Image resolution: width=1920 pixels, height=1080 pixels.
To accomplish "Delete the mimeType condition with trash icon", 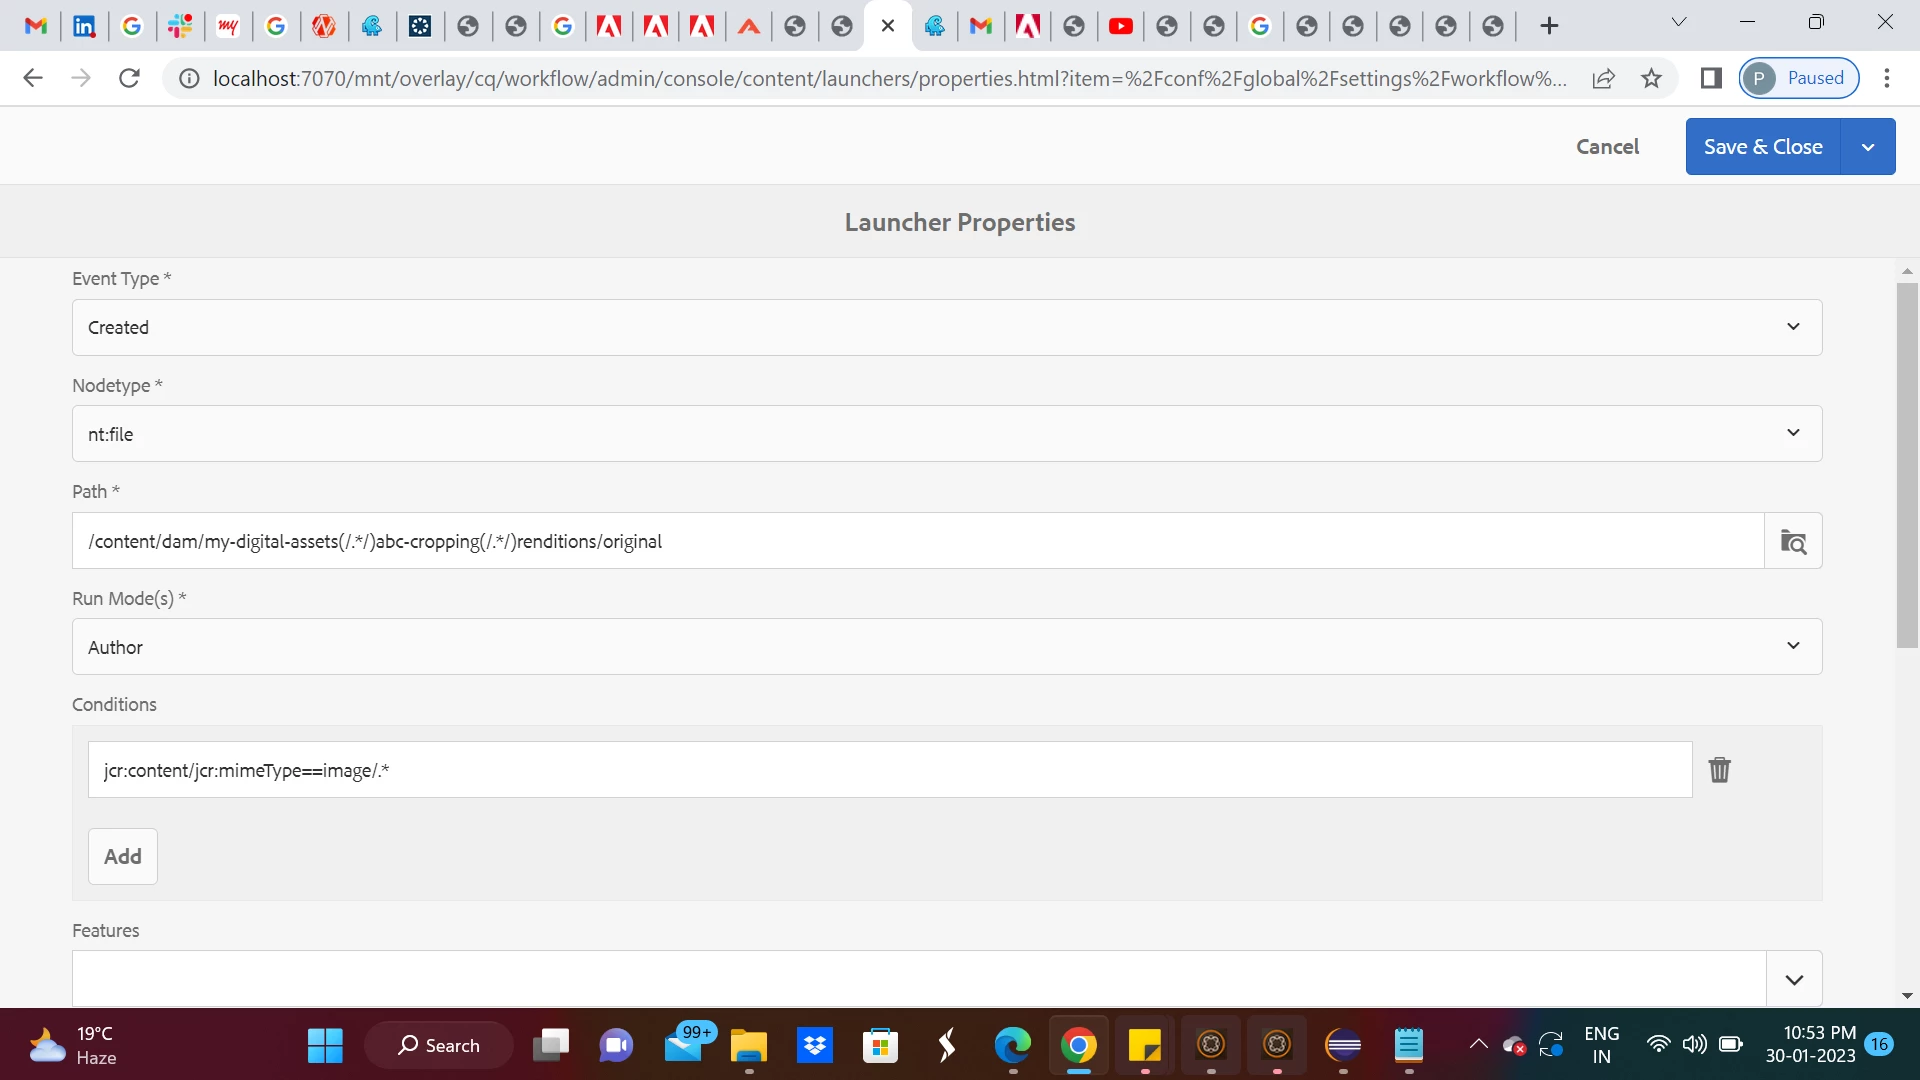I will pyautogui.click(x=1719, y=769).
